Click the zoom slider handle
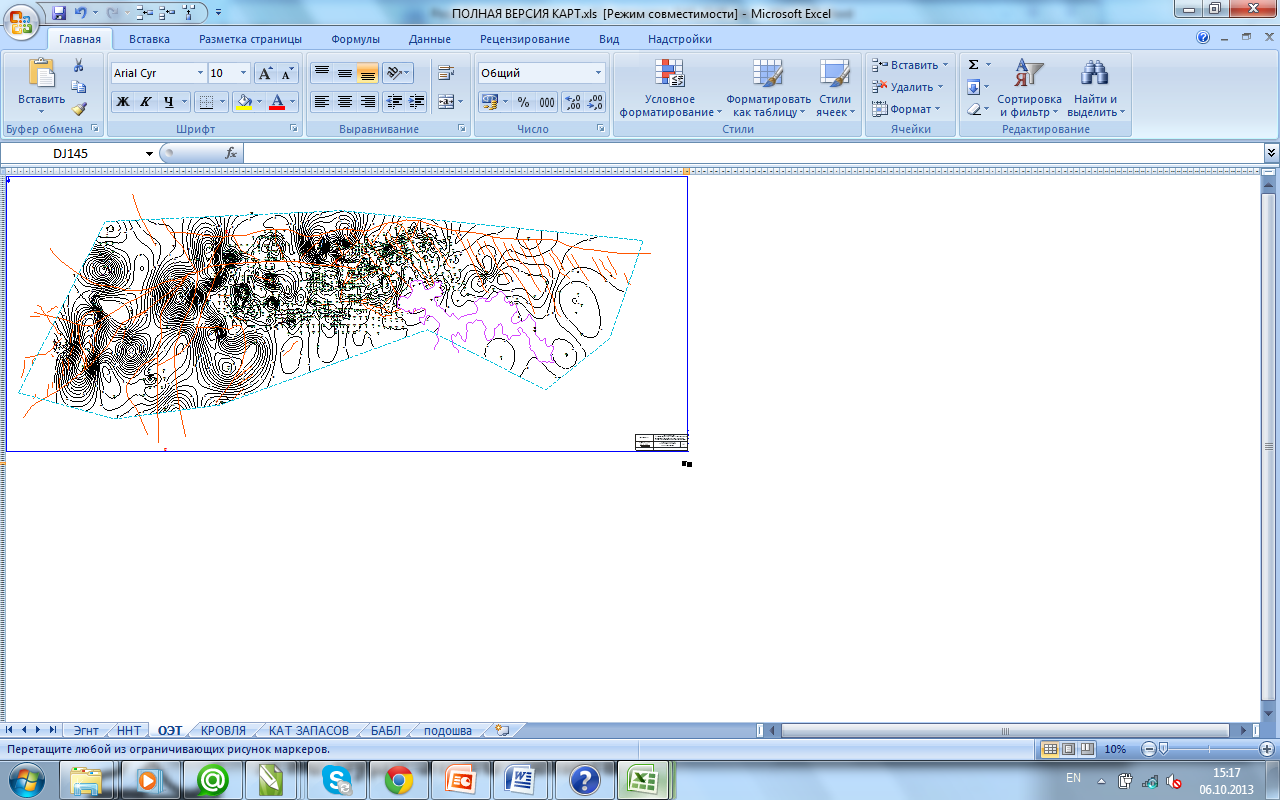This screenshot has height=800, width=1280. (x=1163, y=749)
